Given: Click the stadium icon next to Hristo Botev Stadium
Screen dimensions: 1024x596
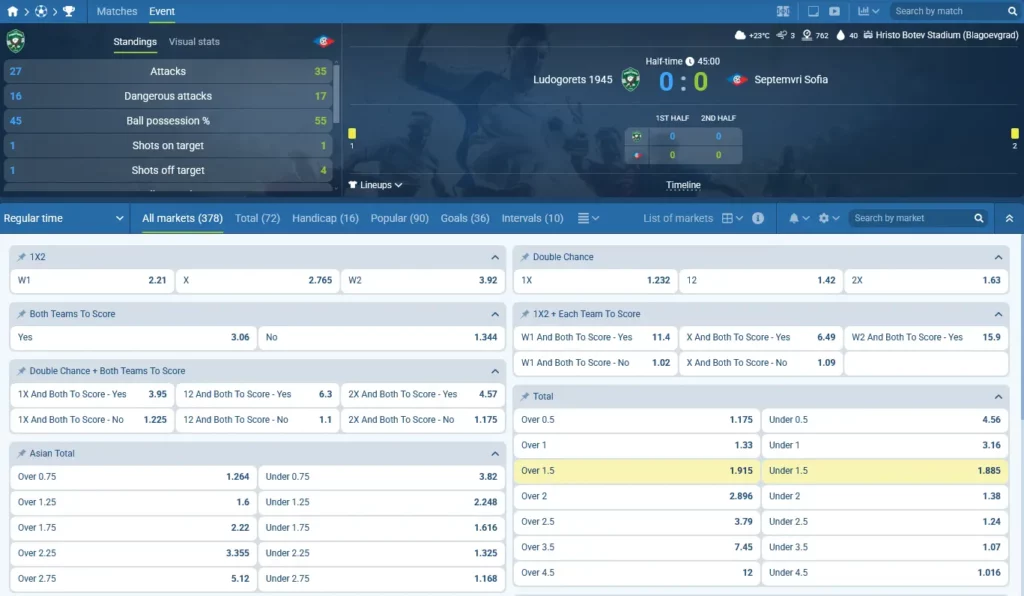Looking at the screenshot, I should [868, 35].
